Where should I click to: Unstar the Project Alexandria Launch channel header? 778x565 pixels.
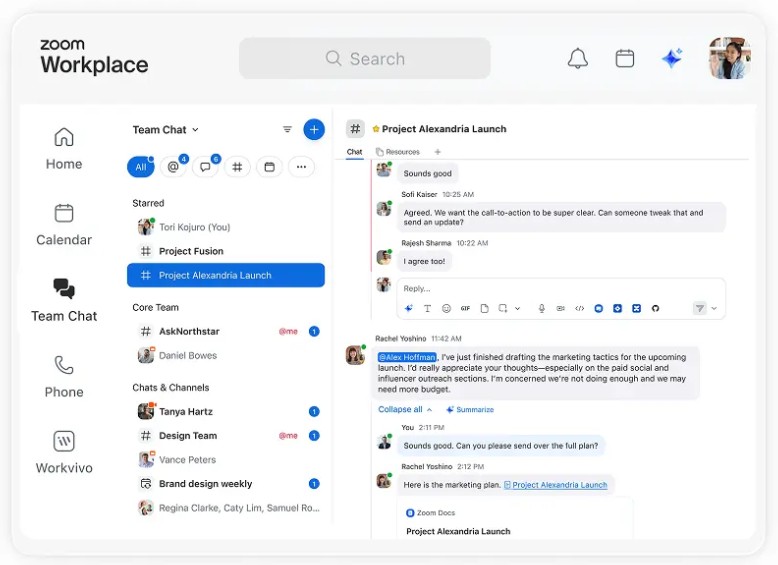376,129
